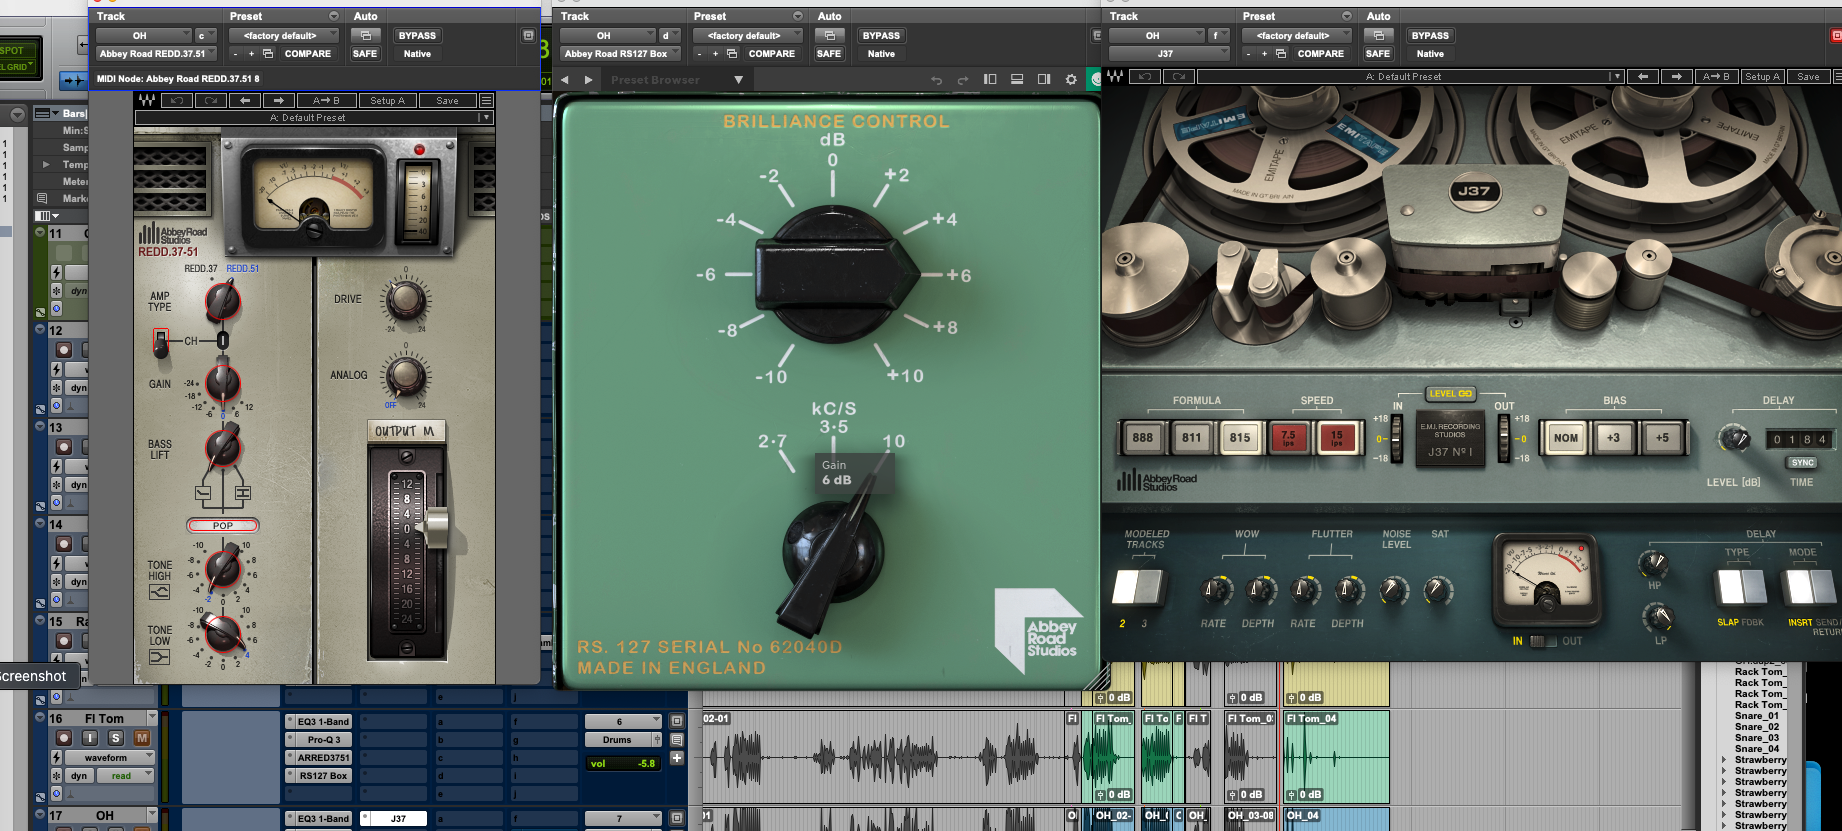Click undo arrow in RS127 plugin toolbar
The width and height of the screenshot is (1842, 831).
tap(936, 80)
